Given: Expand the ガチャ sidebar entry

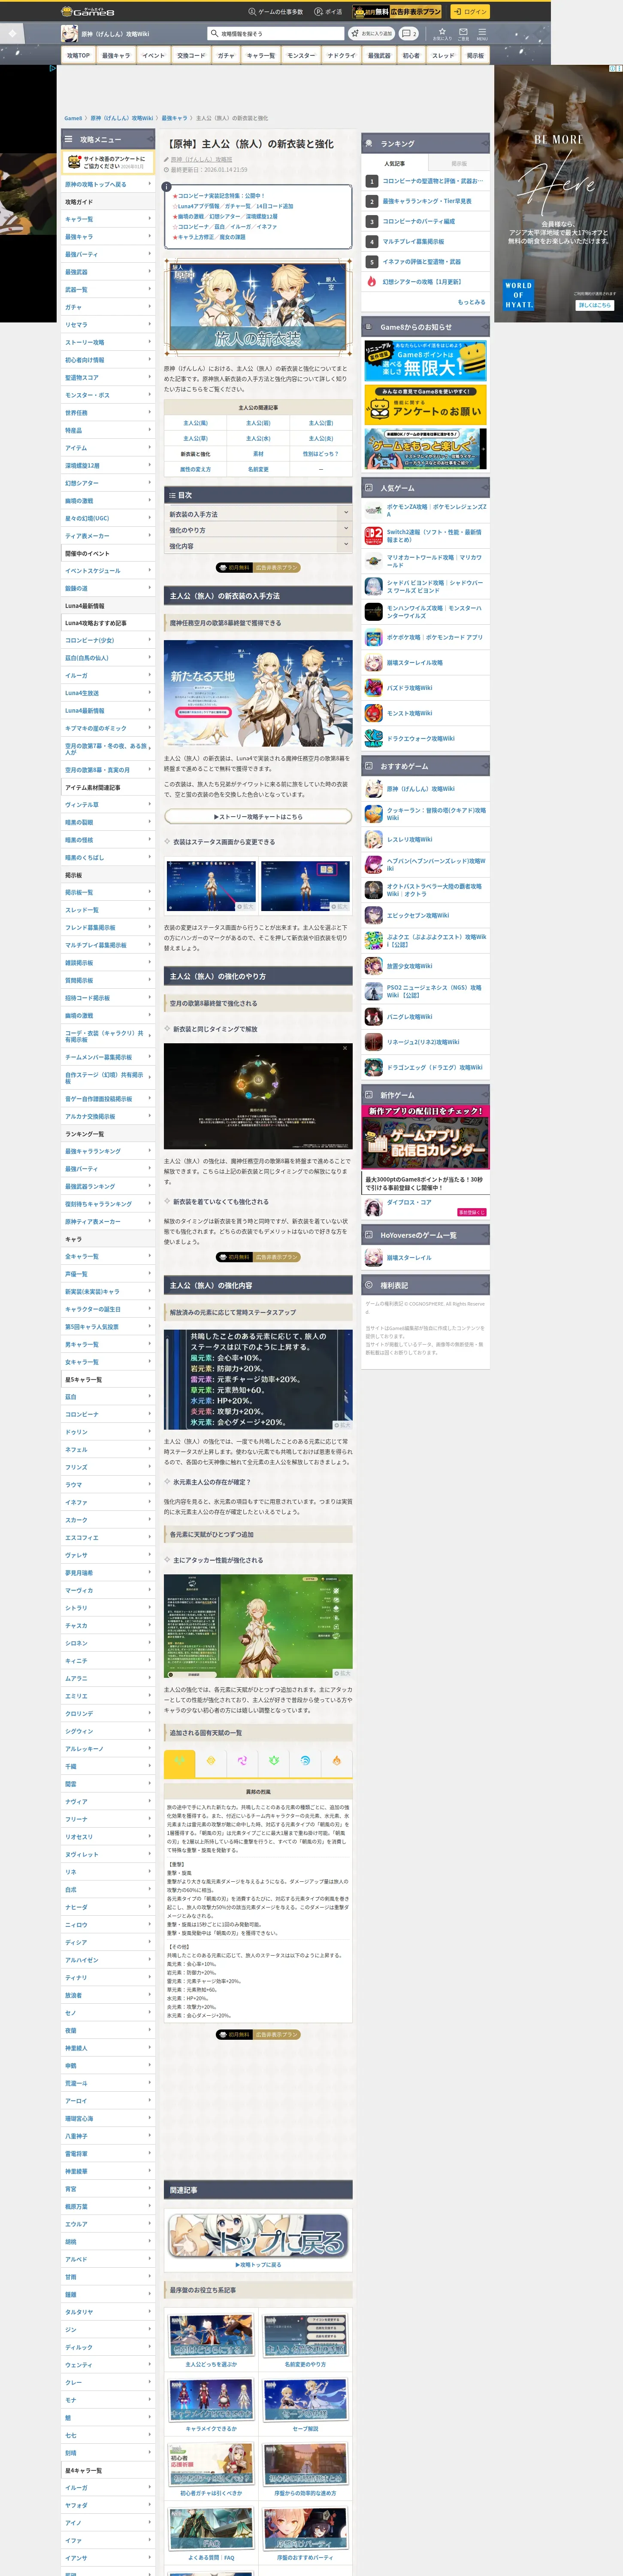Looking at the screenshot, I should [x=108, y=307].
